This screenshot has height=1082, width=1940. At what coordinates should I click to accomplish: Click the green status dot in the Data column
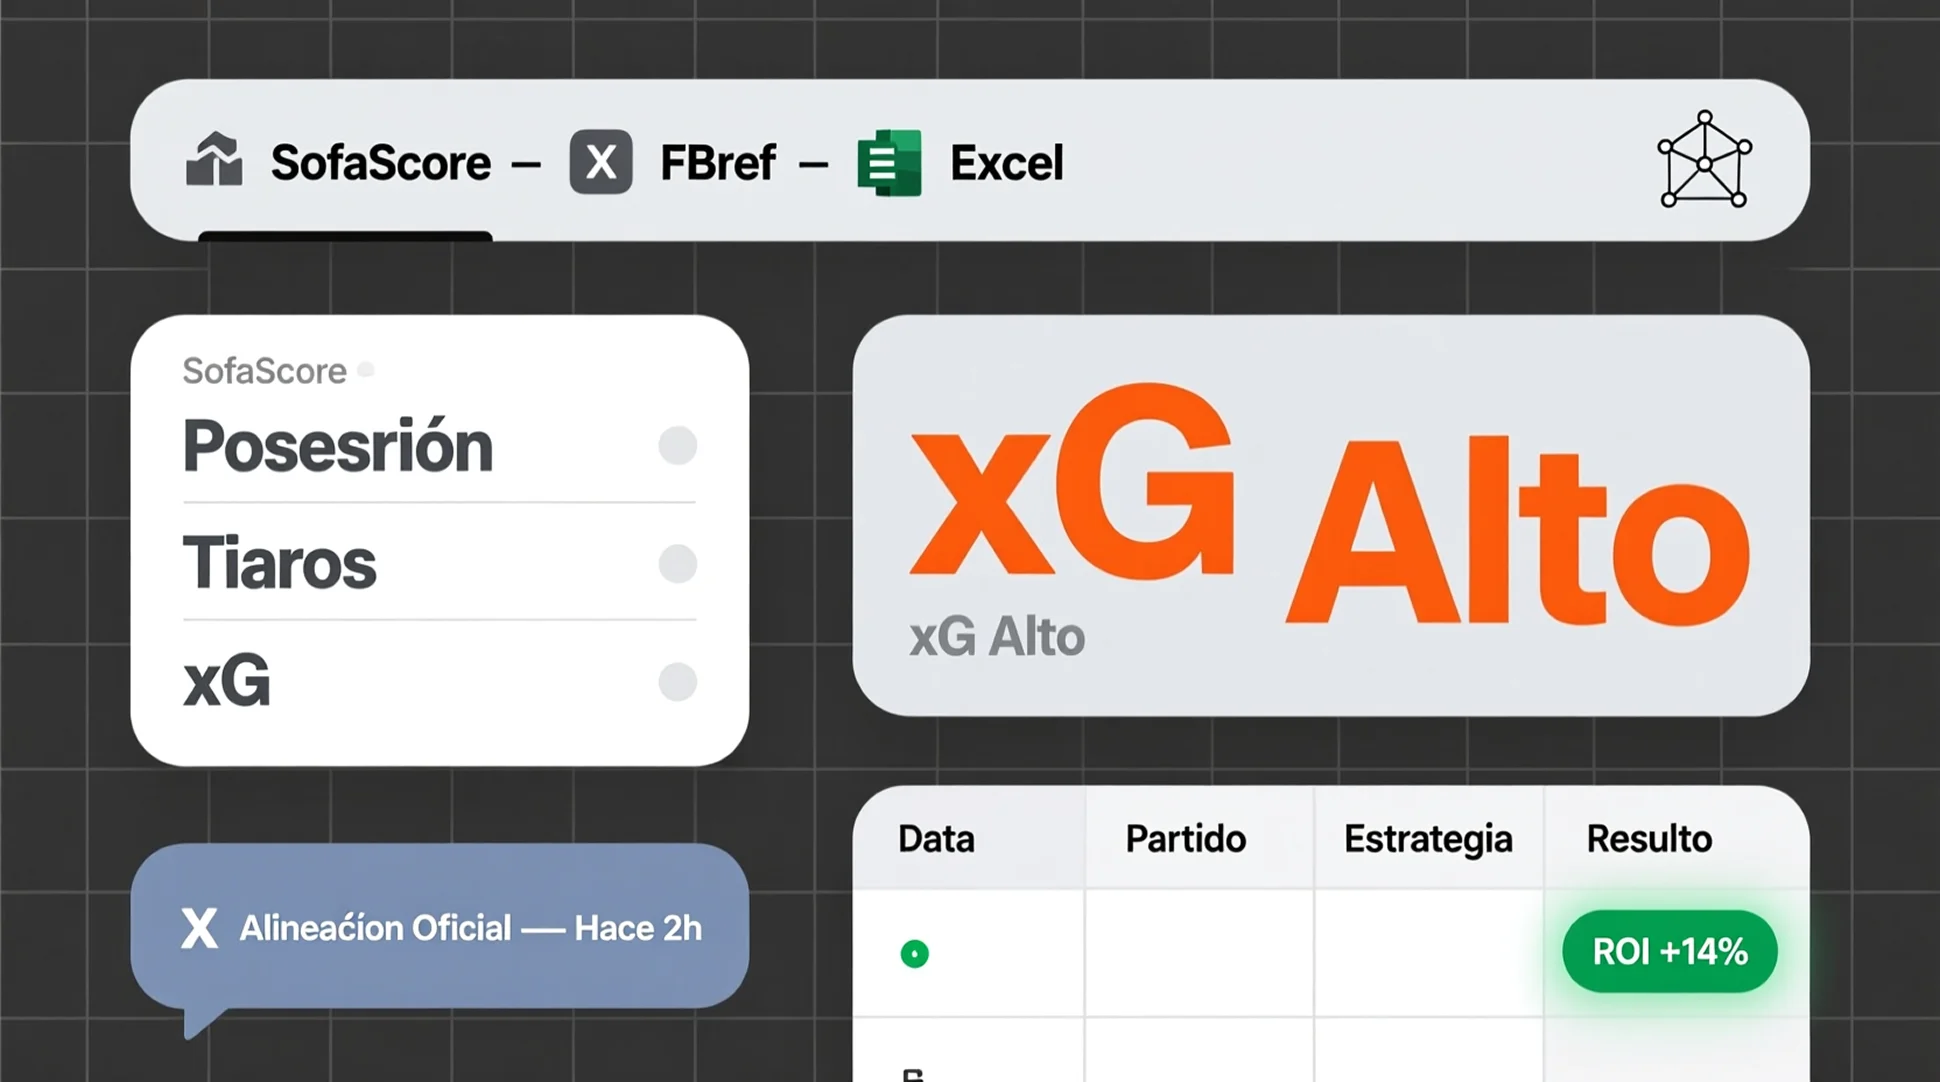[913, 954]
